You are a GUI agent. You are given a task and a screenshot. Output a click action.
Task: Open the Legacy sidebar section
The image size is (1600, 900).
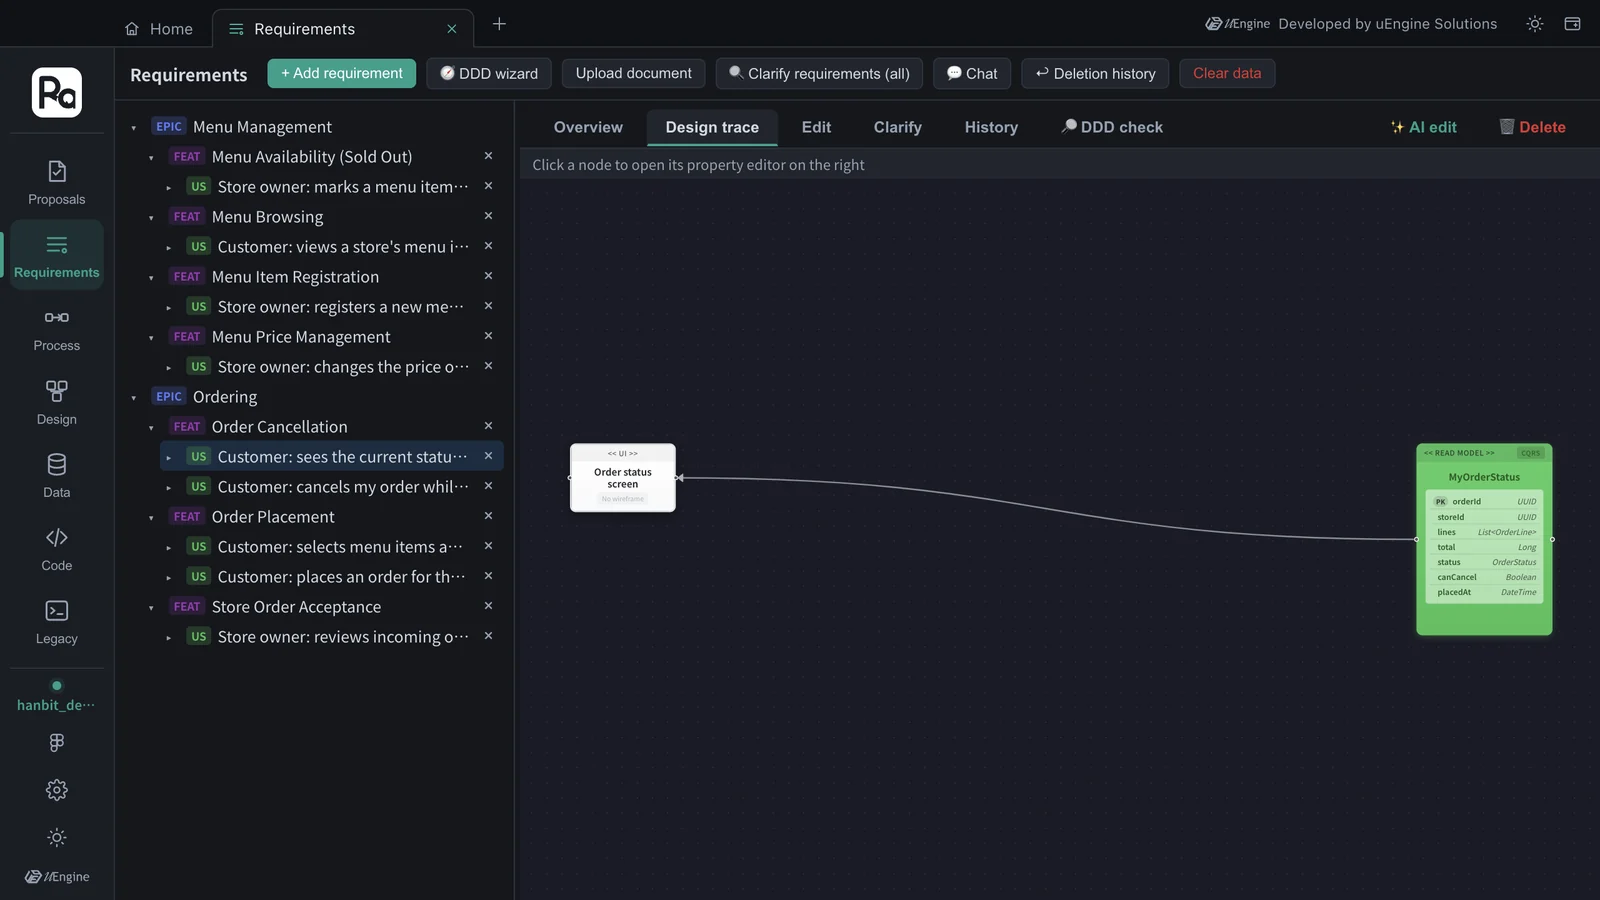click(57, 622)
